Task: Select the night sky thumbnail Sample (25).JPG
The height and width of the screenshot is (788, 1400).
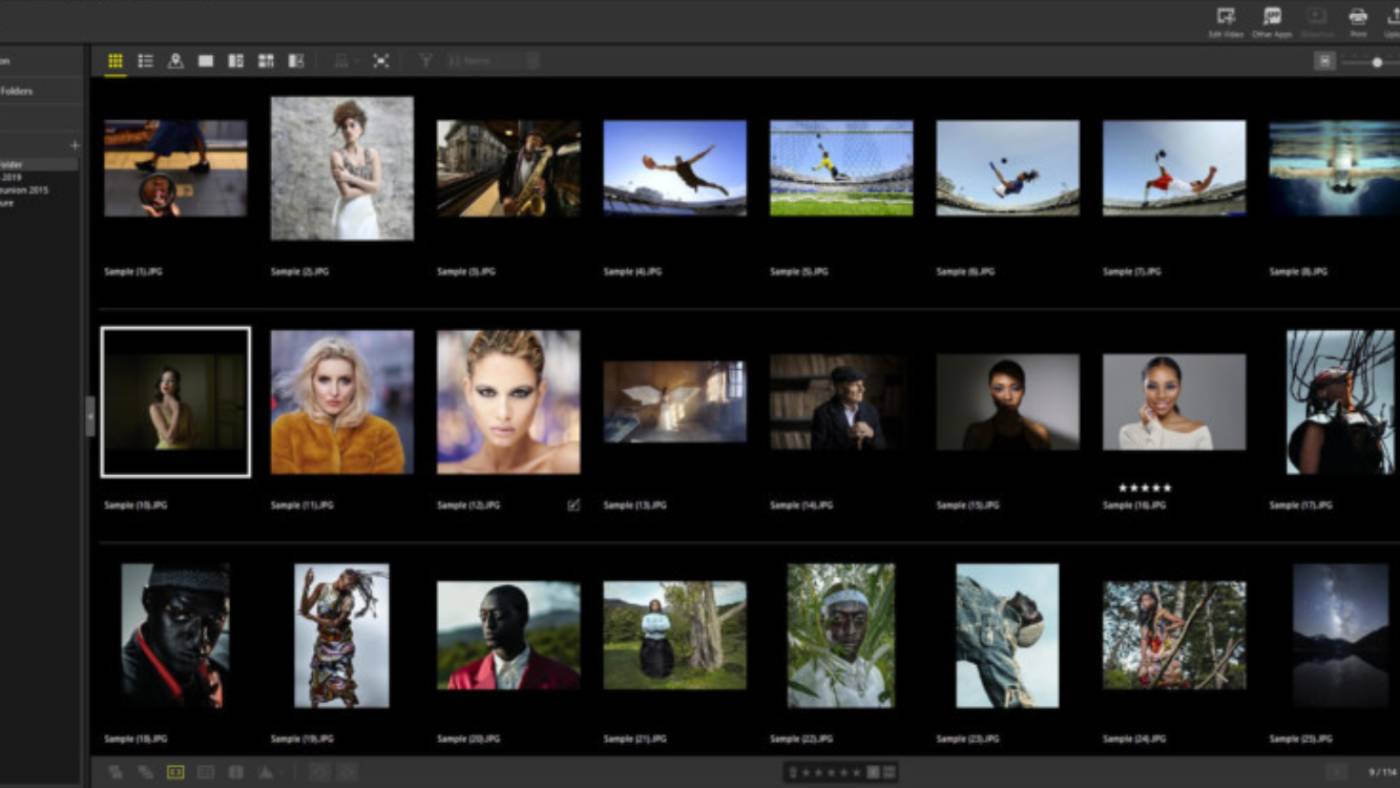Action: click(1340, 636)
